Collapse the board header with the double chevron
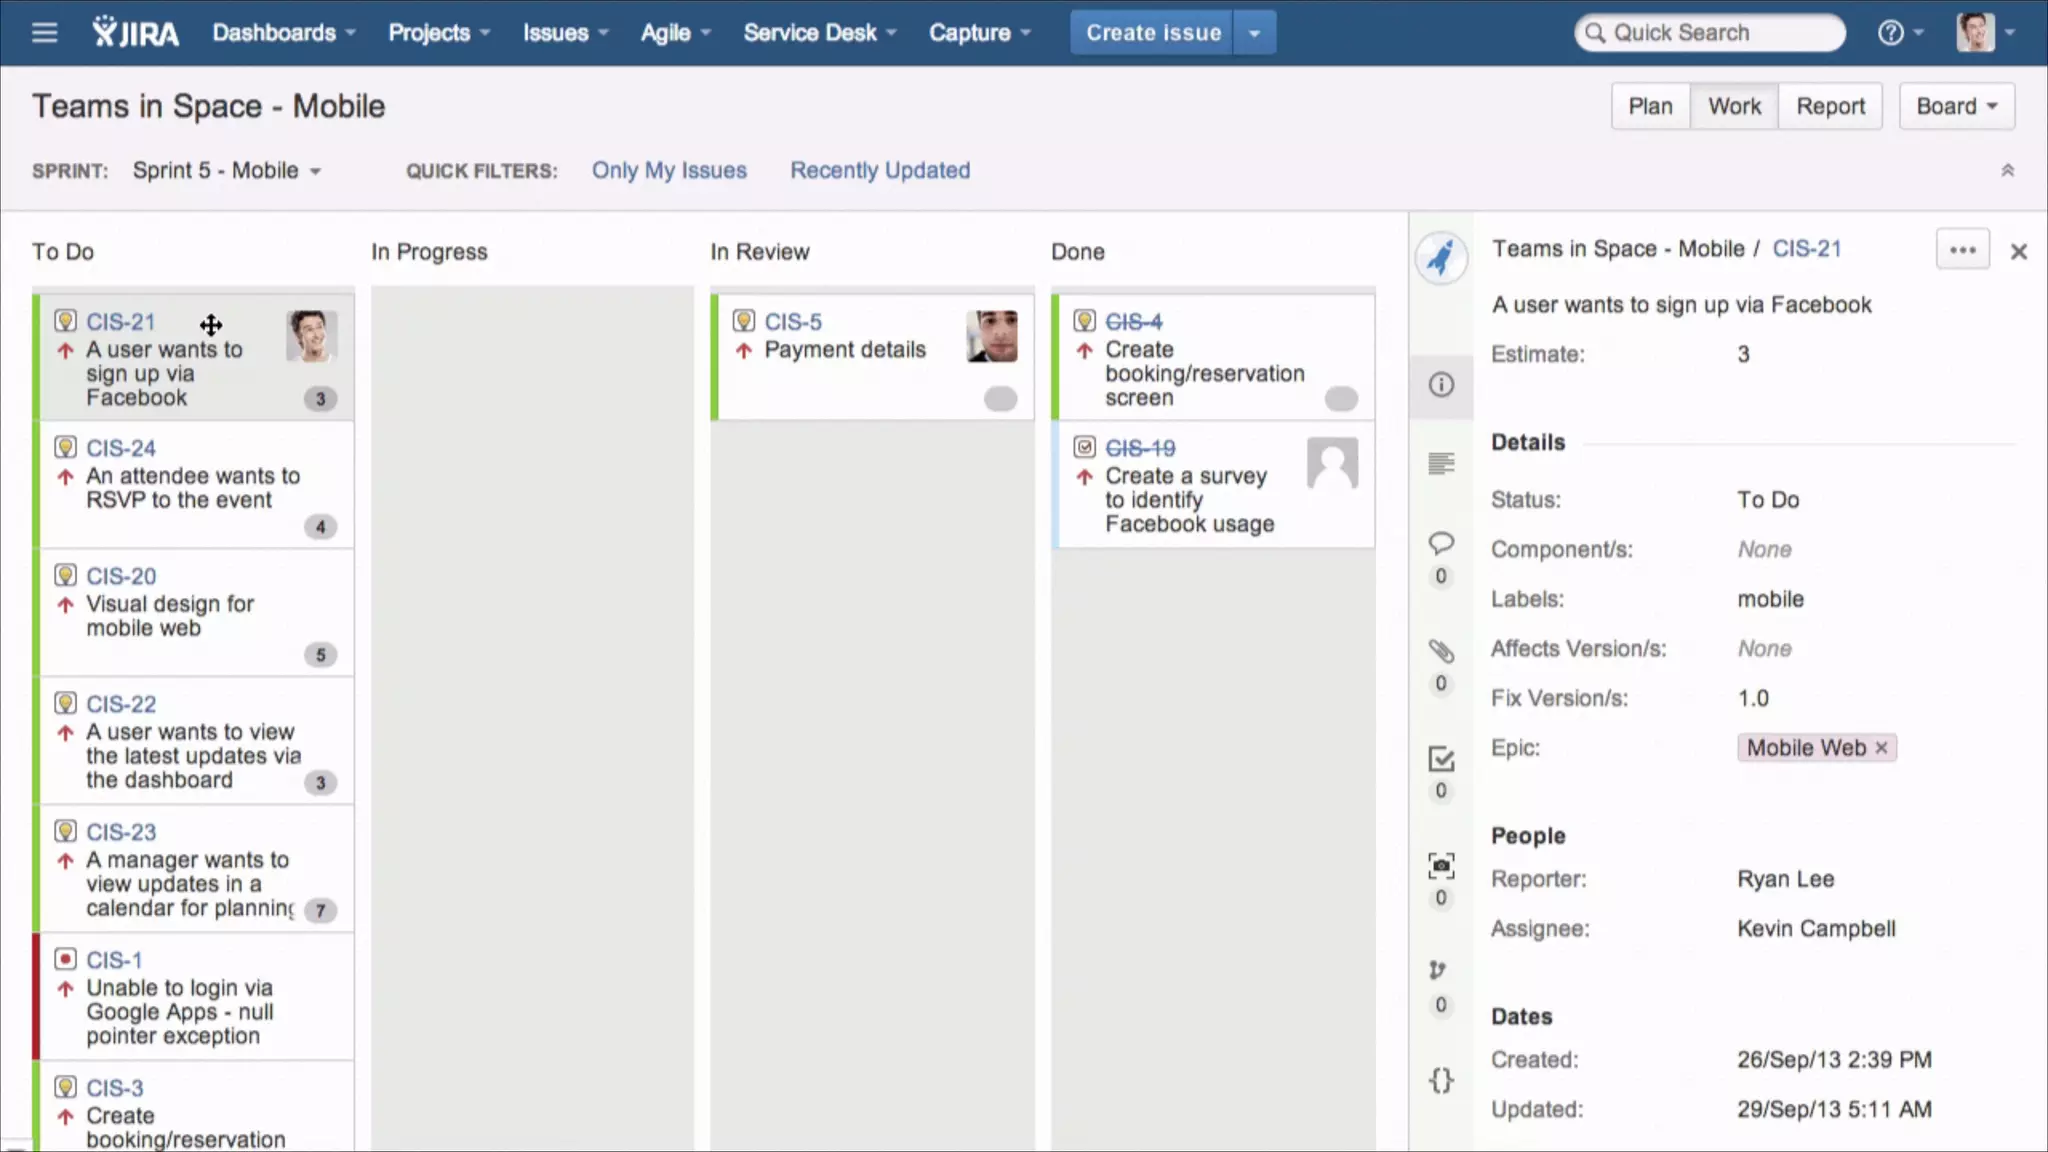Viewport: 2048px width, 1152px height. pos(2007,171)
